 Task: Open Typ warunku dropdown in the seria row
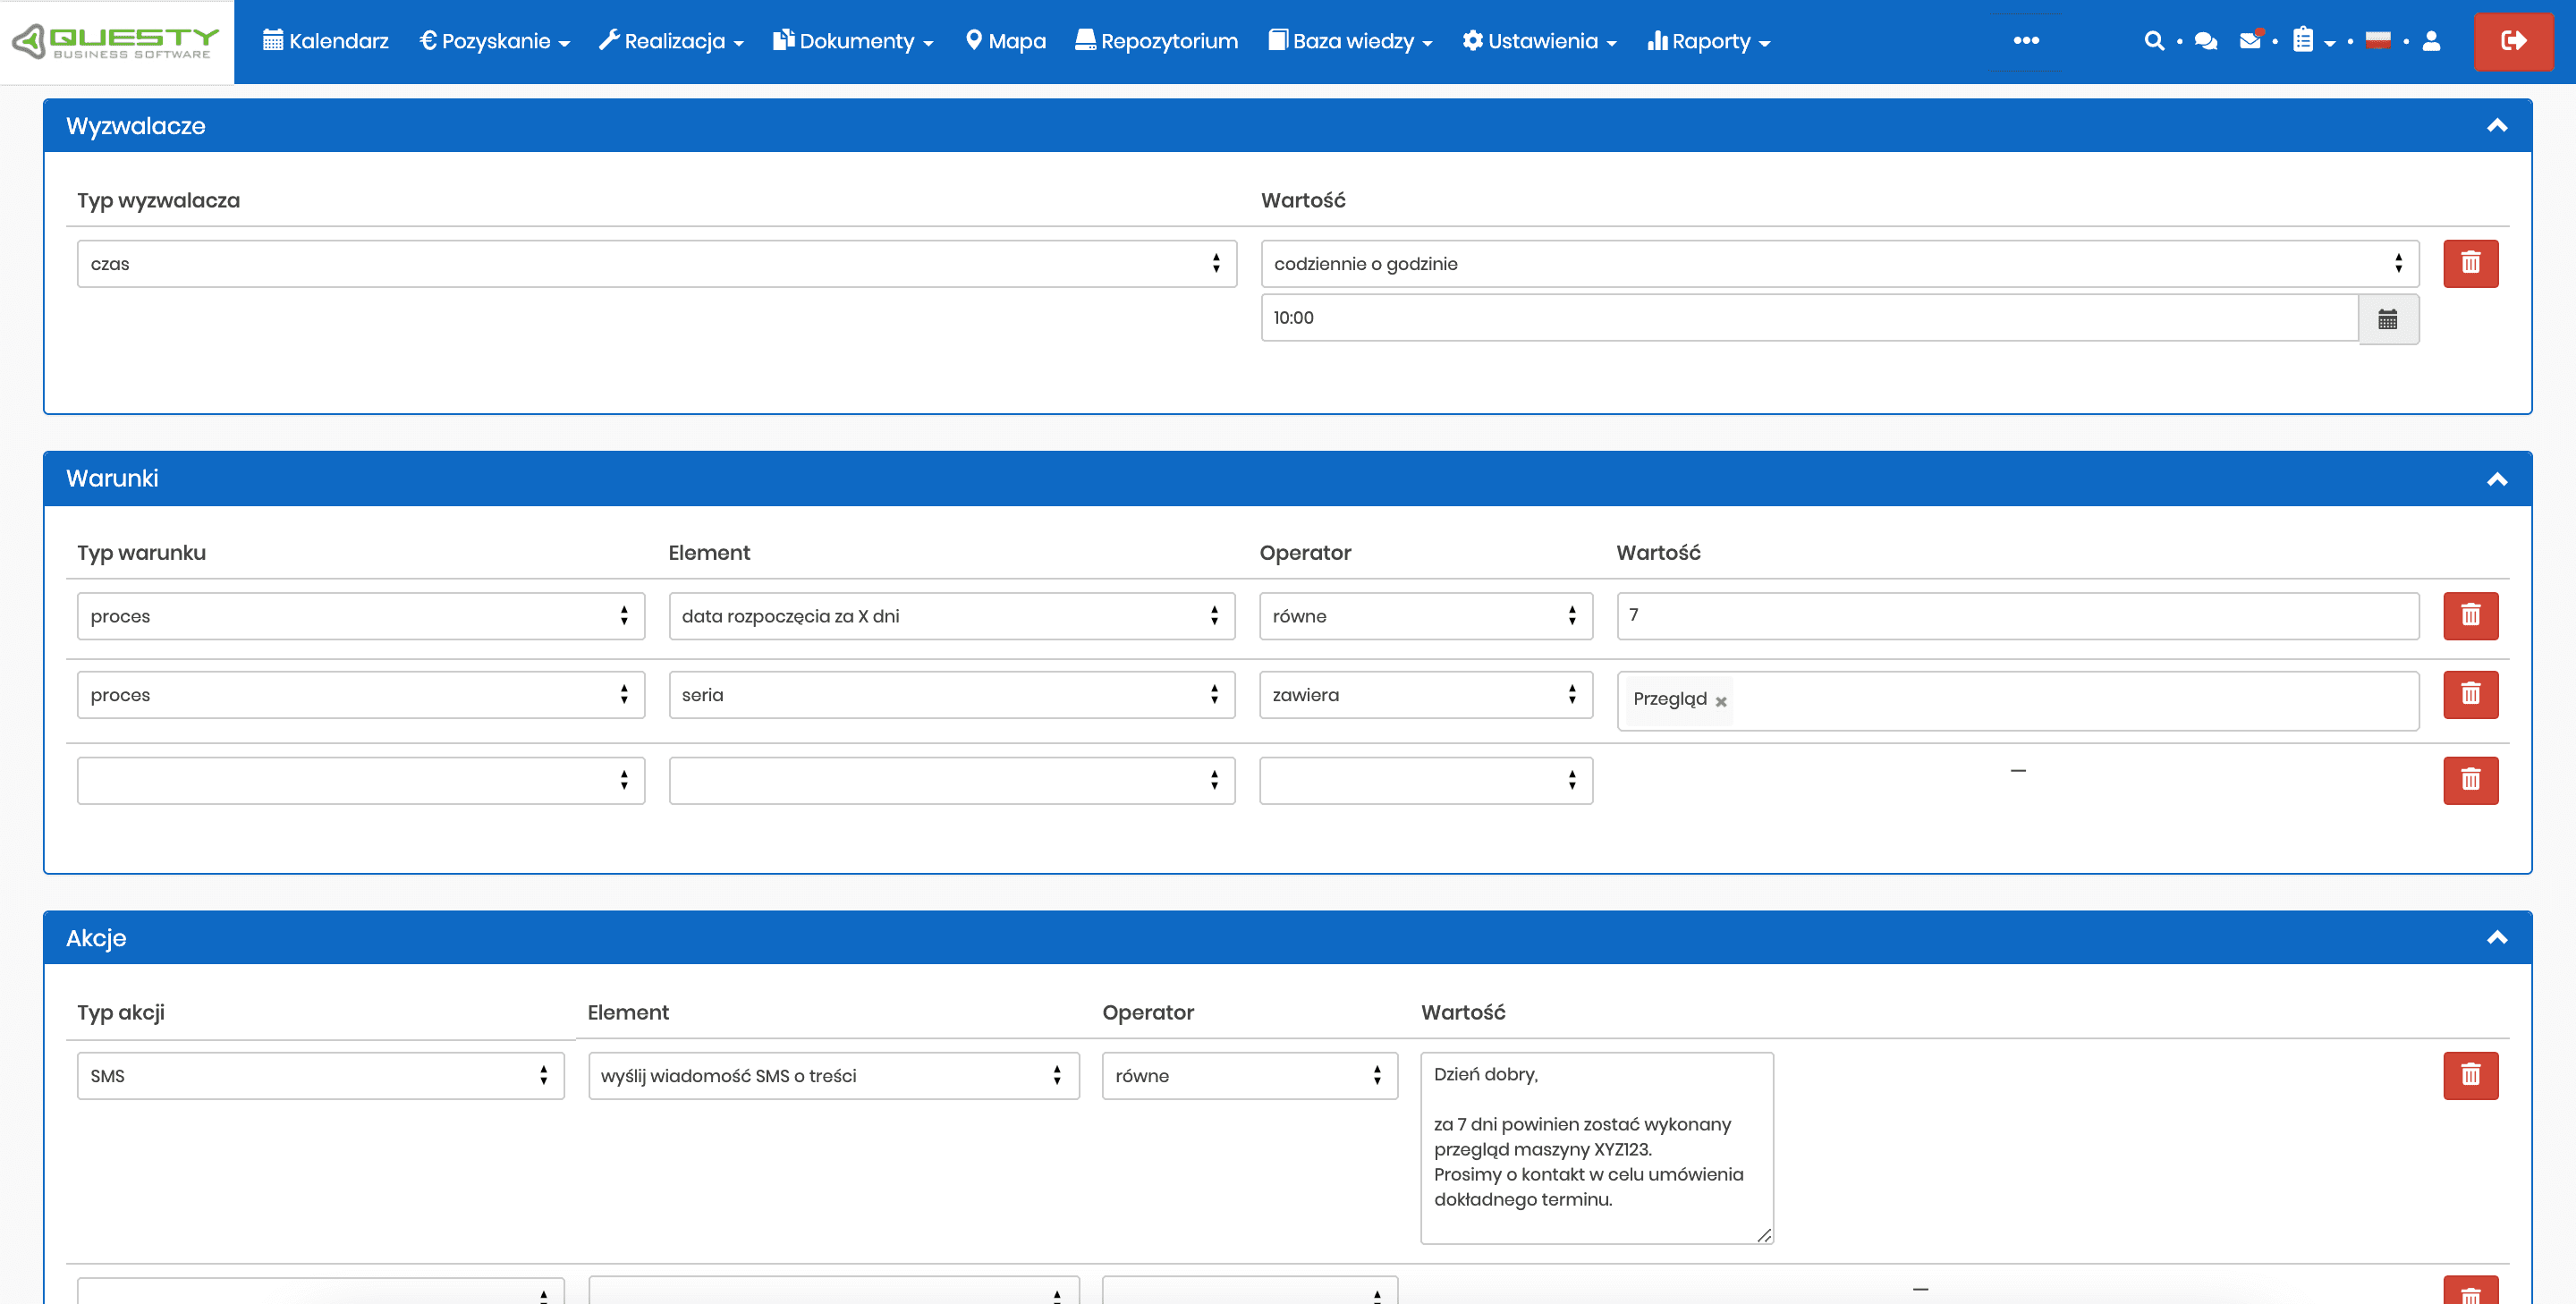click(361, 695)
